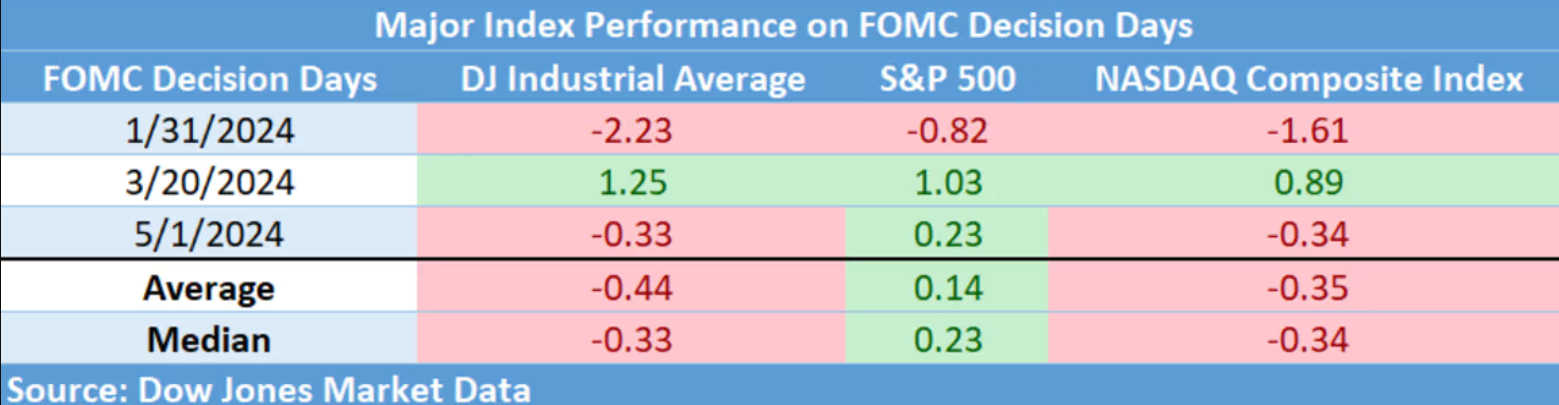
Task: Select the 0.14 S&P 500 average value
Action: tap(946, 288)
